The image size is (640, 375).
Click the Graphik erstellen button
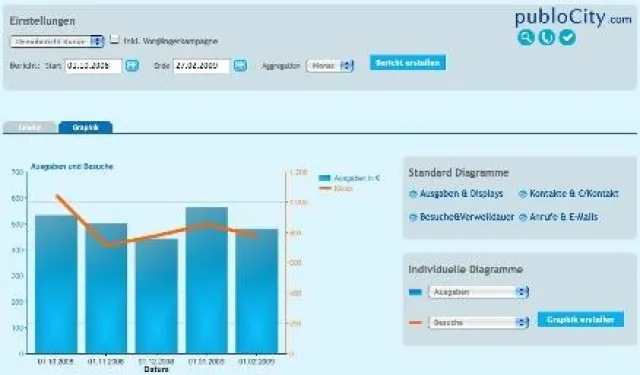pos(580,320)
